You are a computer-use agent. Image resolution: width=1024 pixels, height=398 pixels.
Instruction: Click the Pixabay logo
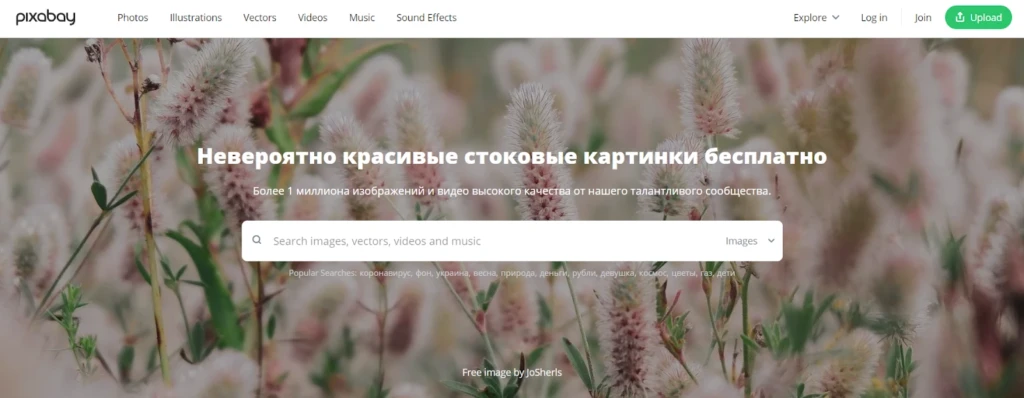pyautogui.click(x=46, y=18)
